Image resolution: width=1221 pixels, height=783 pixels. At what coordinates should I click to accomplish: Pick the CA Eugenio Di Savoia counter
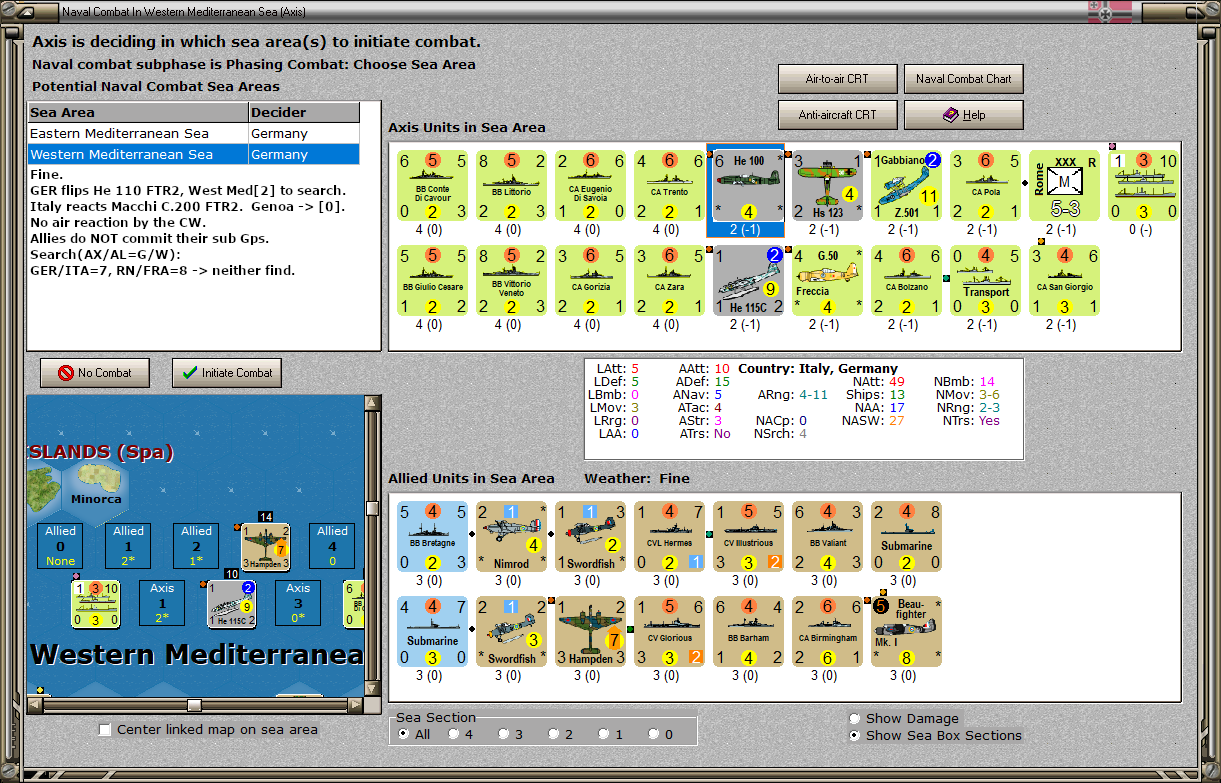590,186
